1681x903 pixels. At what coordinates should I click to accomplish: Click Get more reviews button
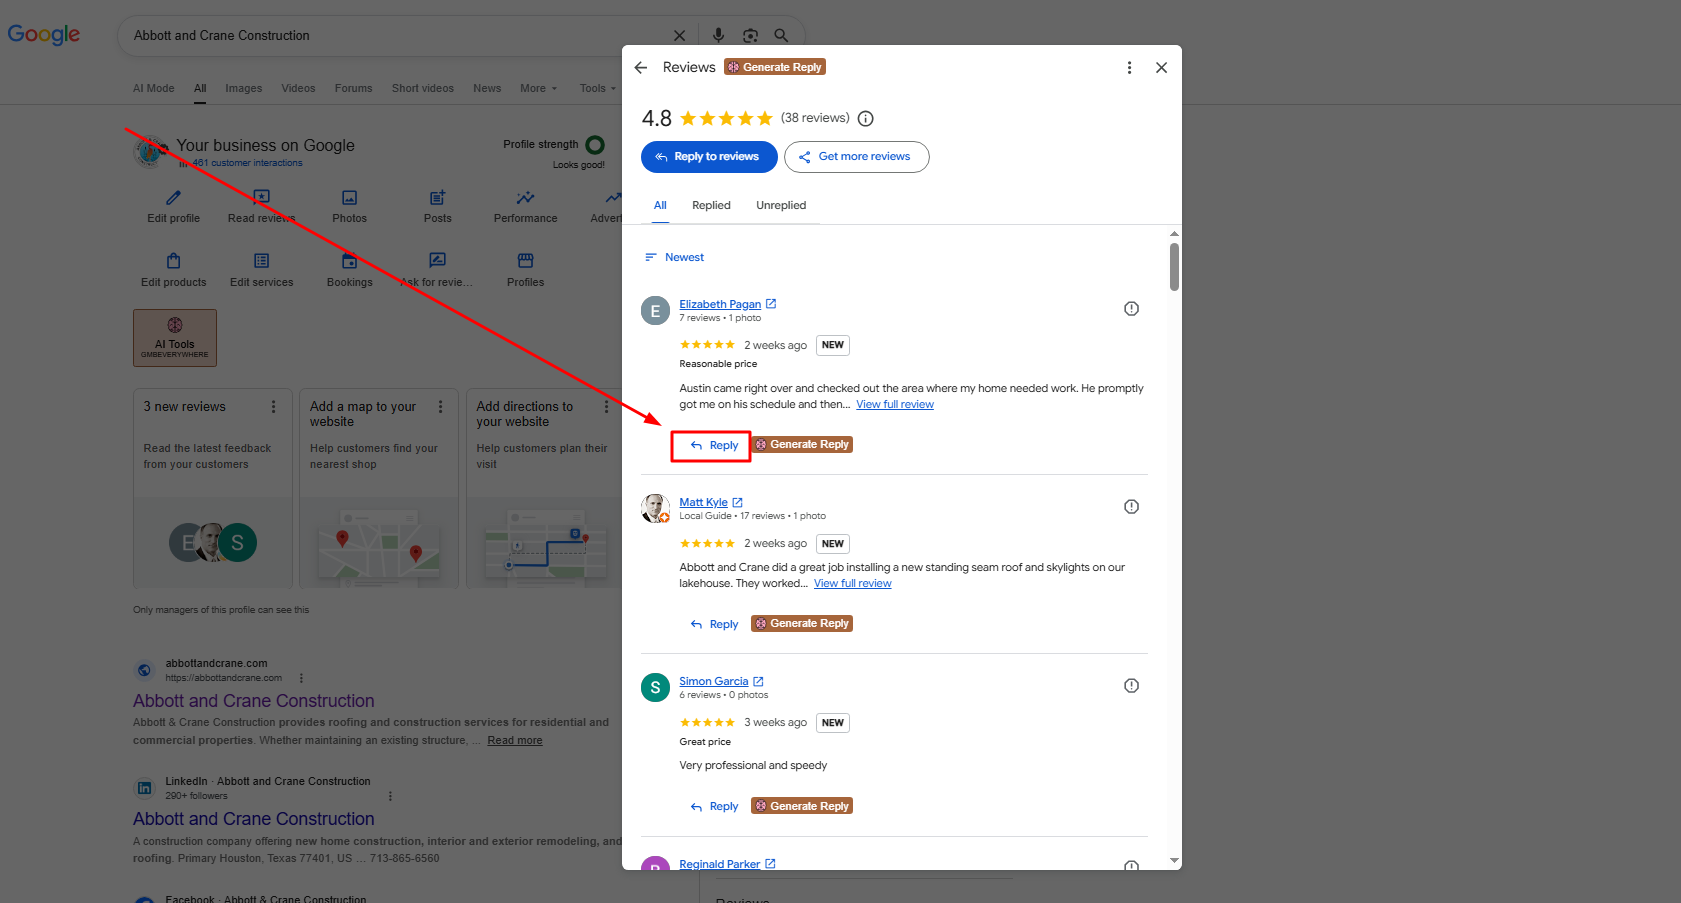[x=856, y=157]
